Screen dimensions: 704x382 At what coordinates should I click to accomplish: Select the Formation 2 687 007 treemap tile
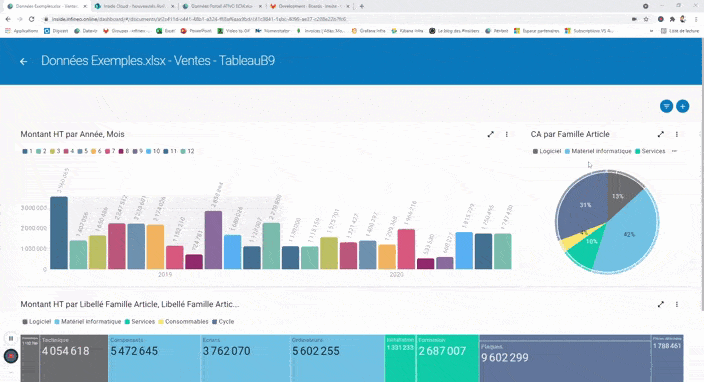448,358
